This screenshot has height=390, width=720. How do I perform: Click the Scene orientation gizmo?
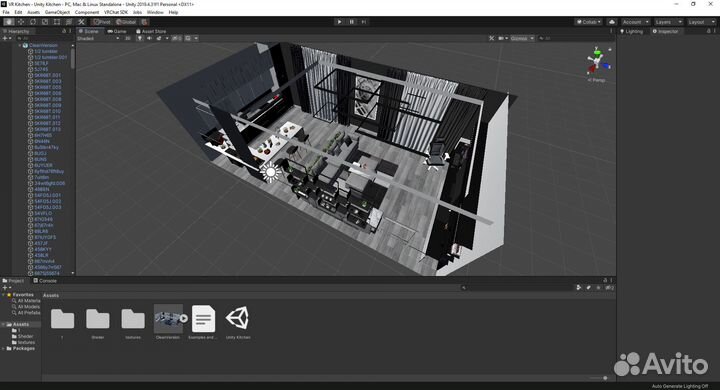597,62
